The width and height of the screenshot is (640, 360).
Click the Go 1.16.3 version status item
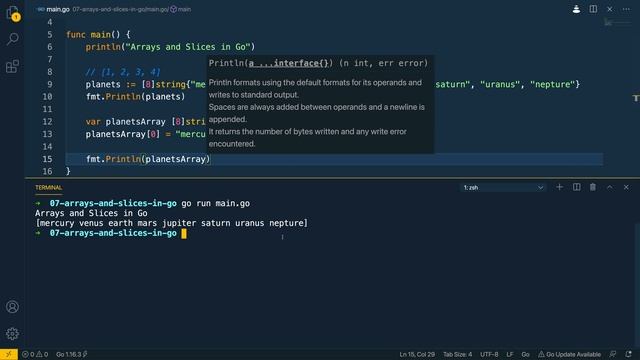click(72, 354)
